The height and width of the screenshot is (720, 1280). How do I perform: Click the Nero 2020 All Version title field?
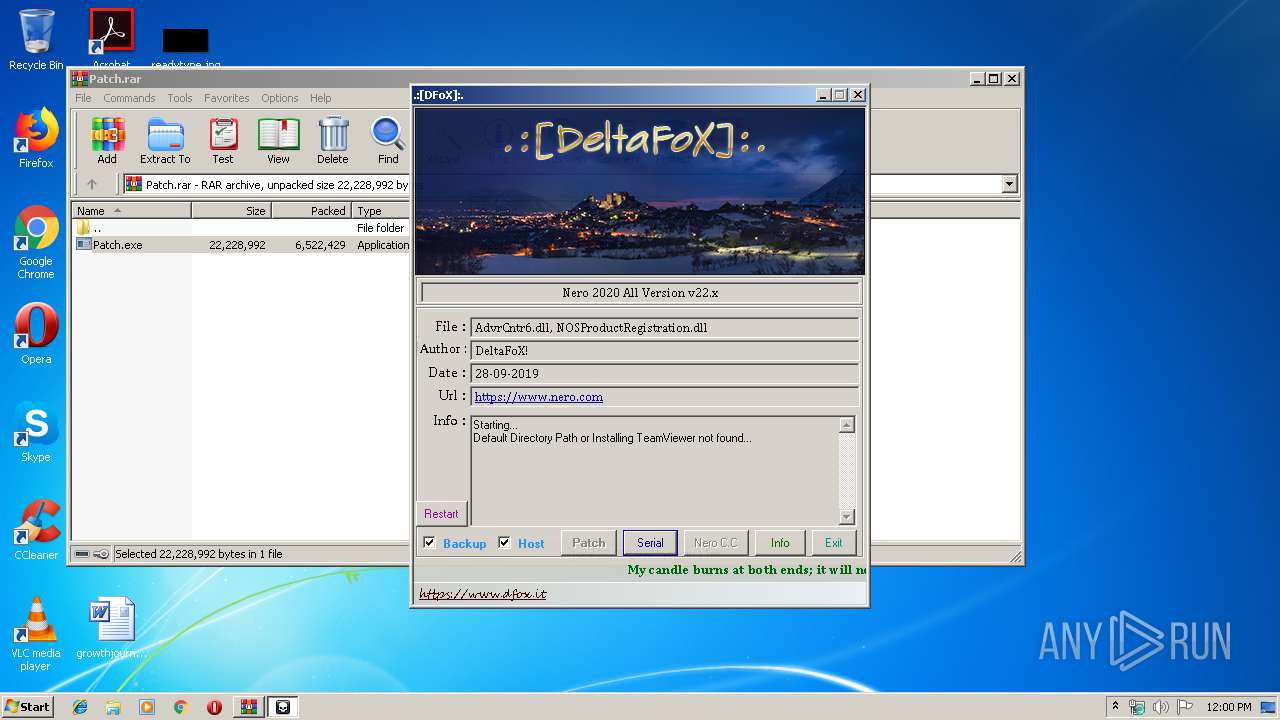click(640, 293)
